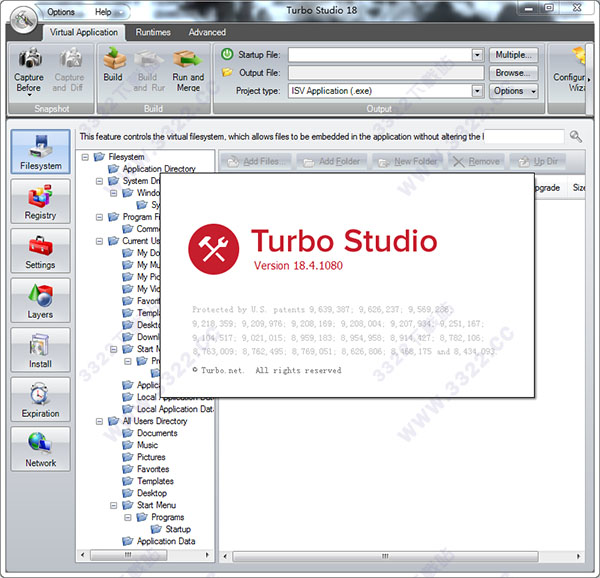Click the Browse... button

tap(514, 73)
